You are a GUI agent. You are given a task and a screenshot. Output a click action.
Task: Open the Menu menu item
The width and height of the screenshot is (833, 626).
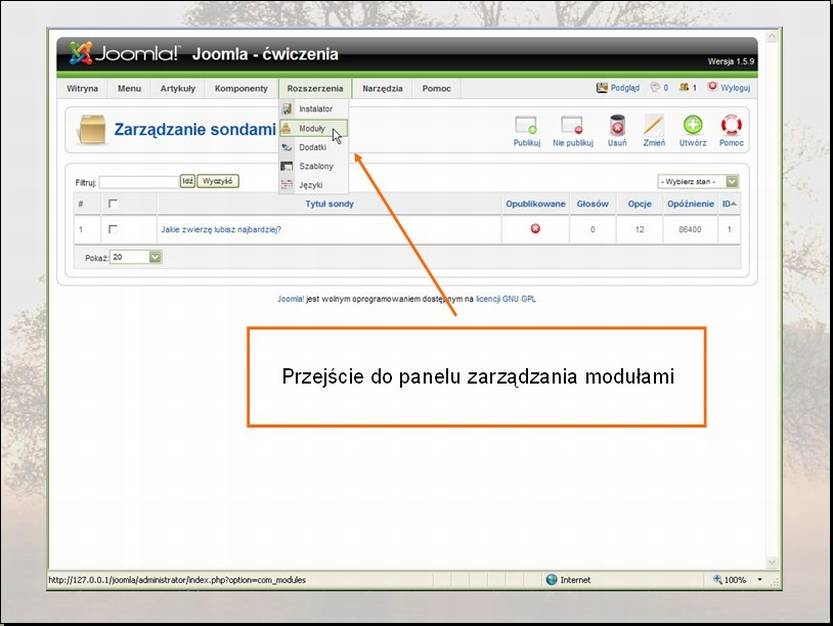click(x=129, y=88)
